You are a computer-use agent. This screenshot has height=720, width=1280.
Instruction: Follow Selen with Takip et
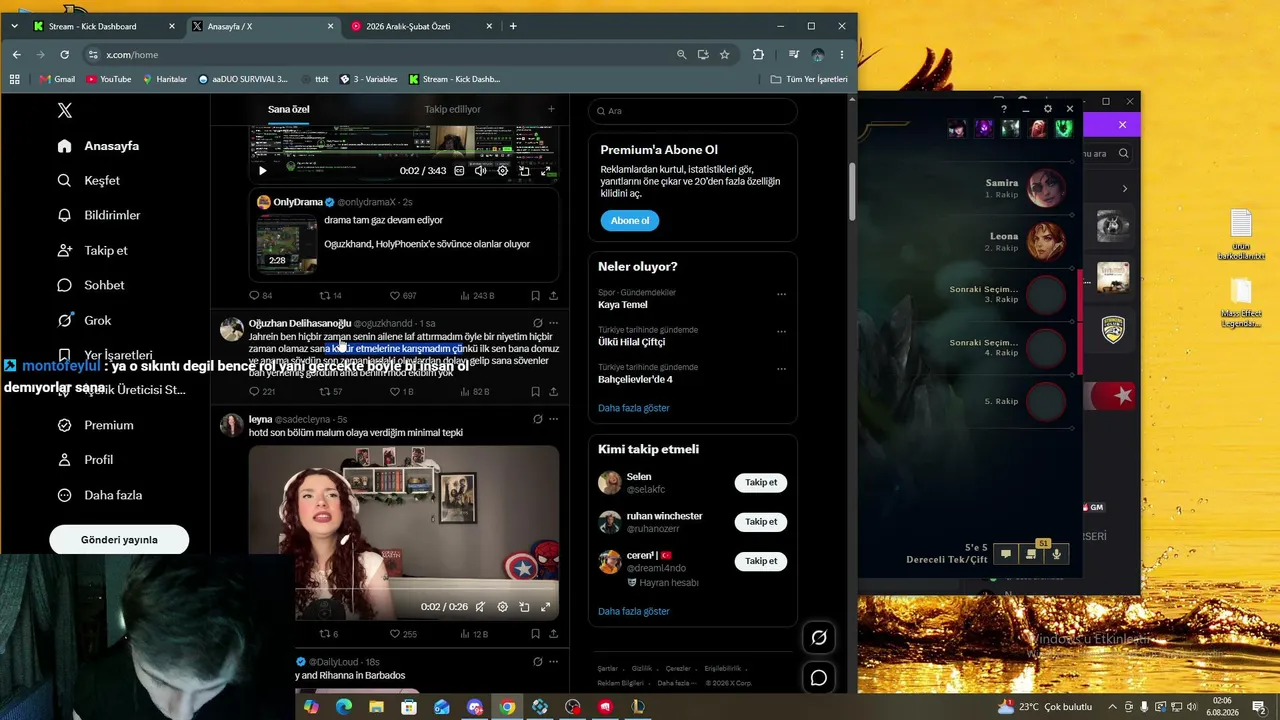coord(761,483)
